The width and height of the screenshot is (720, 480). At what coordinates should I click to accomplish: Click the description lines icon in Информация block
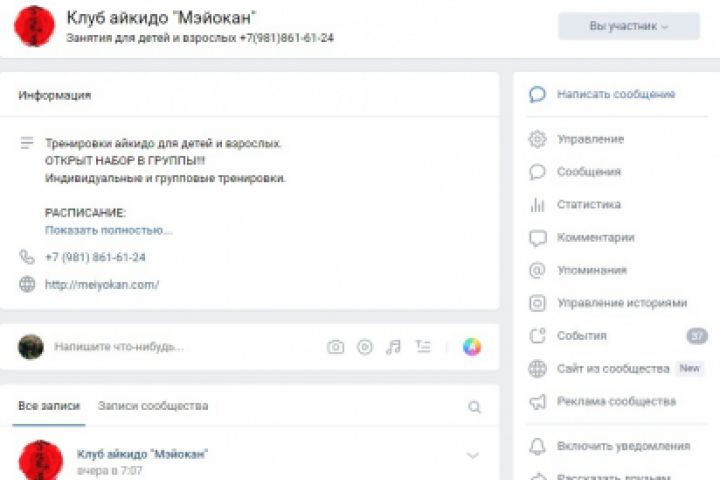pos(27,143)
